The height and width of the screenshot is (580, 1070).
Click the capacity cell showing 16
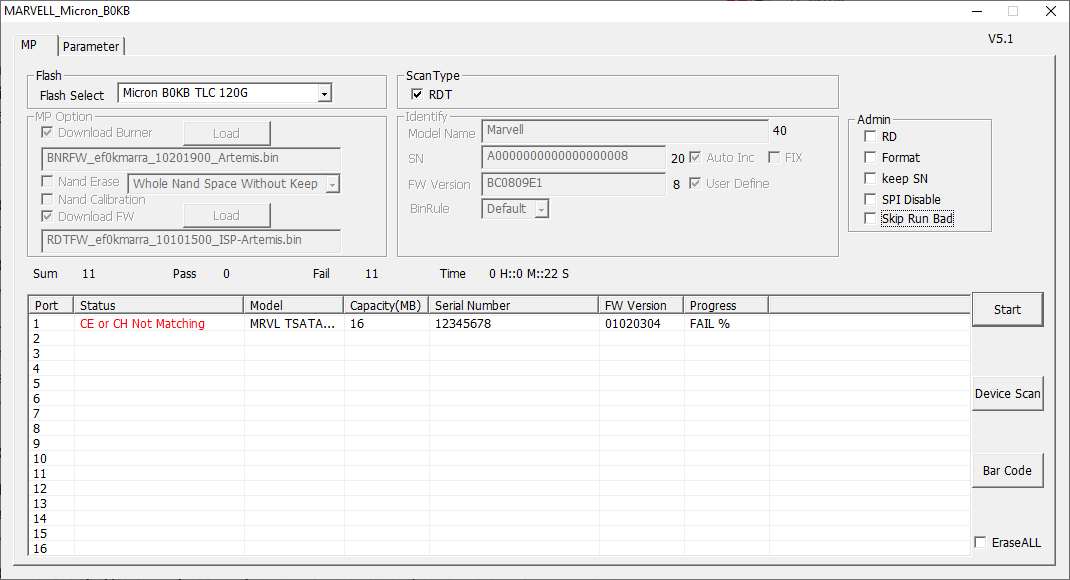pos(357,324)
